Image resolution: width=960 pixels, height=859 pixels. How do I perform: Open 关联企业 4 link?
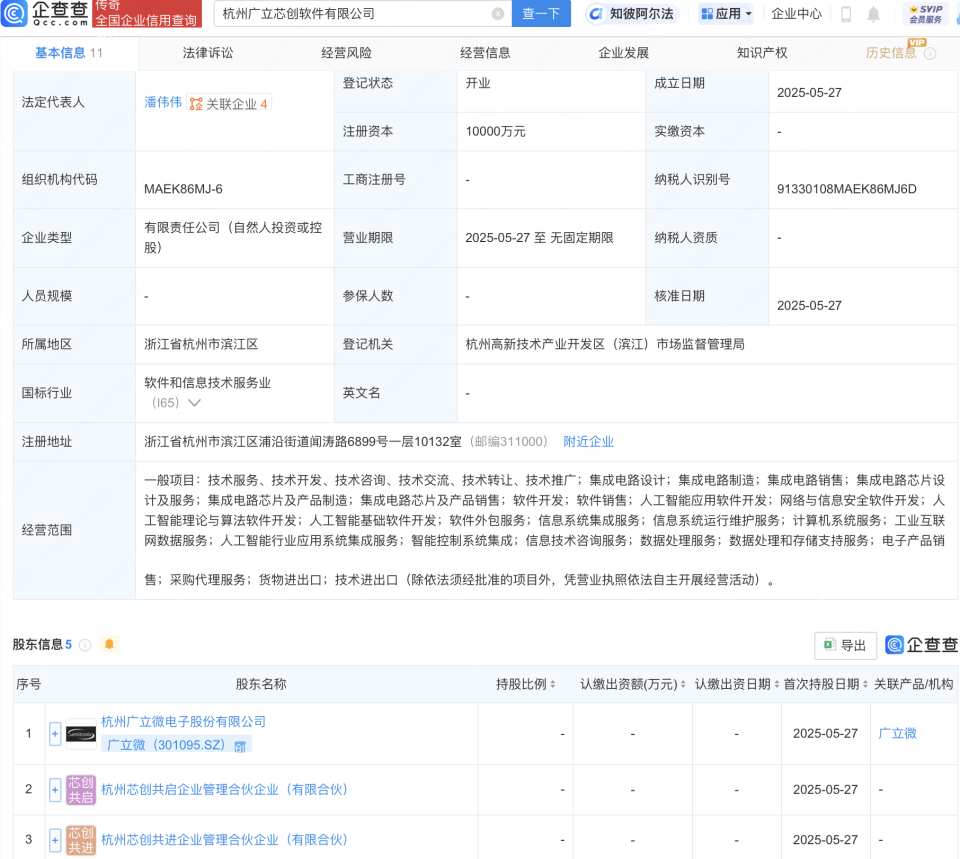(x=229, y=103)
